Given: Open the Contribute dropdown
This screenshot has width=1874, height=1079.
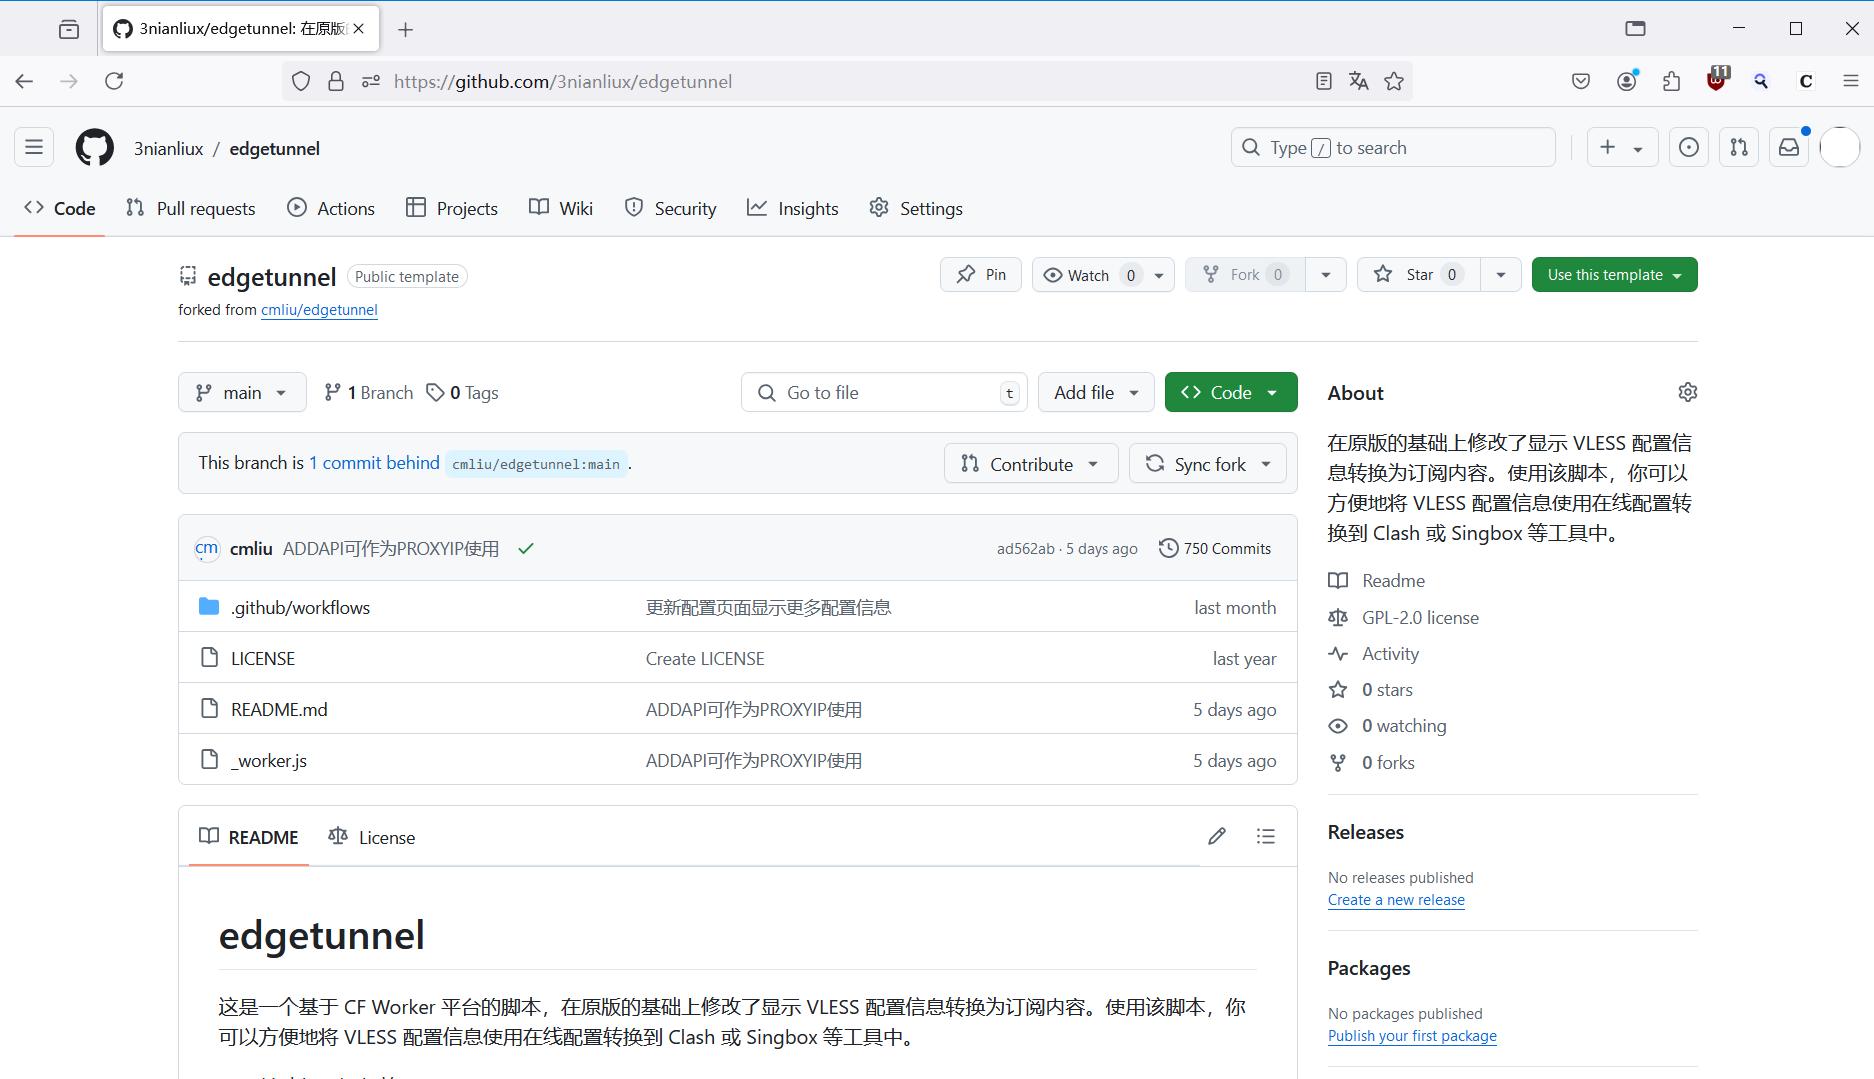Looking at the screenshot, I should pos(1031,463).
